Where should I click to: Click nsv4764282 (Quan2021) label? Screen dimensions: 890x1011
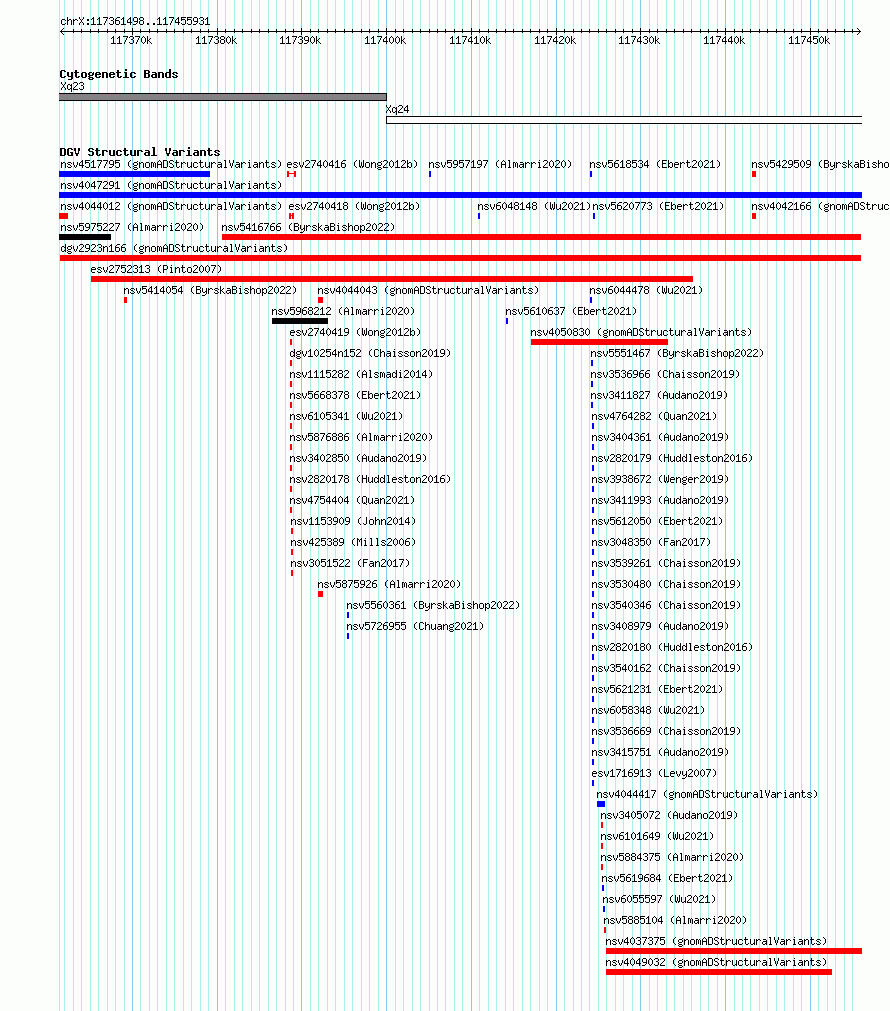coord(654,416)
